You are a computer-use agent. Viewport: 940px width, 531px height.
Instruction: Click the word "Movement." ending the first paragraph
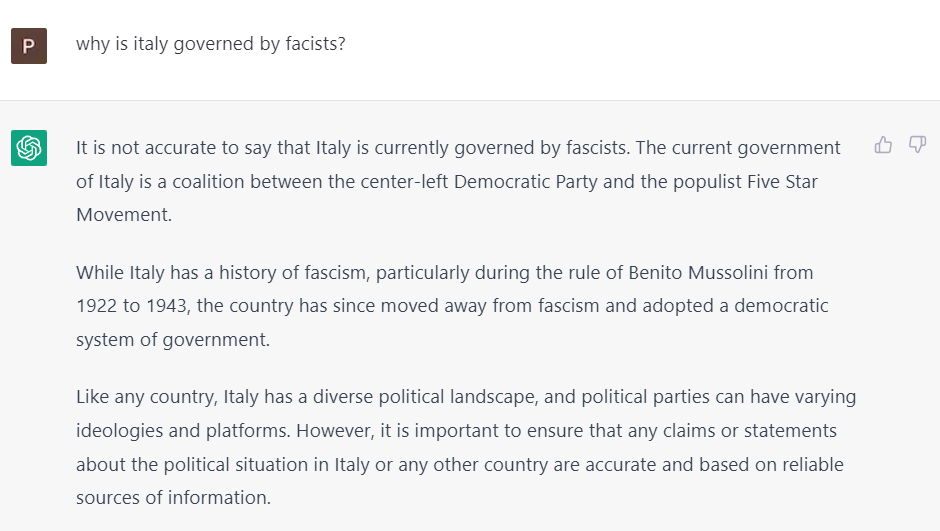[124, 215]
